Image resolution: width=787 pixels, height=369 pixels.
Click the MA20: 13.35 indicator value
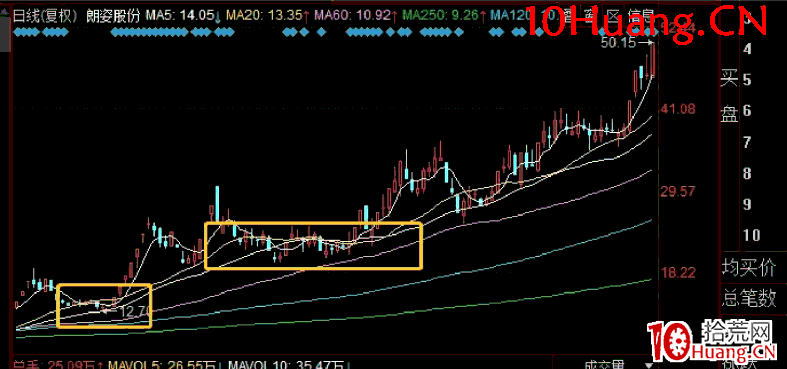pyautogui.click(x=268, y=16)
